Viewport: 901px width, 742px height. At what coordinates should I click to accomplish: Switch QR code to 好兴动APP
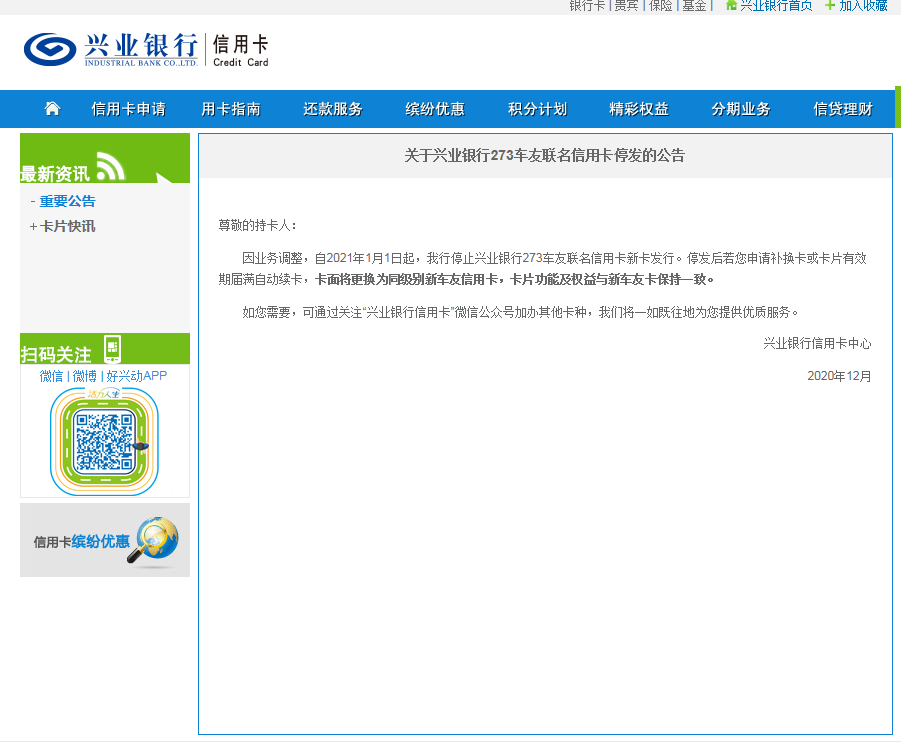click(x=137, y=376)
